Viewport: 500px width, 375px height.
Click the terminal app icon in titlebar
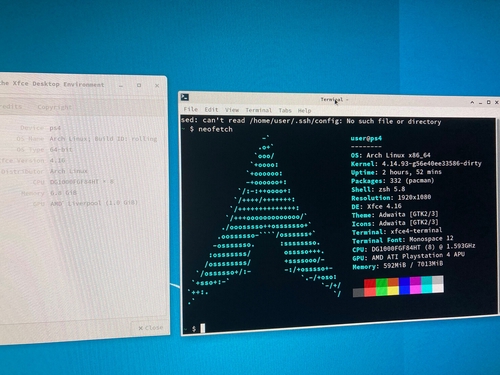point(185,97)
